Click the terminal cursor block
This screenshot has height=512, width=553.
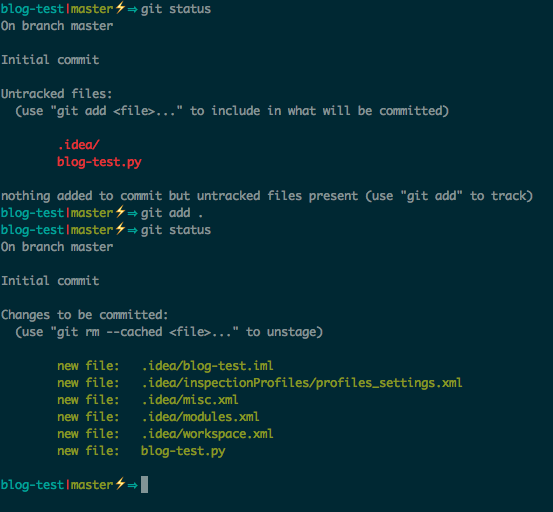click(144, 484)
